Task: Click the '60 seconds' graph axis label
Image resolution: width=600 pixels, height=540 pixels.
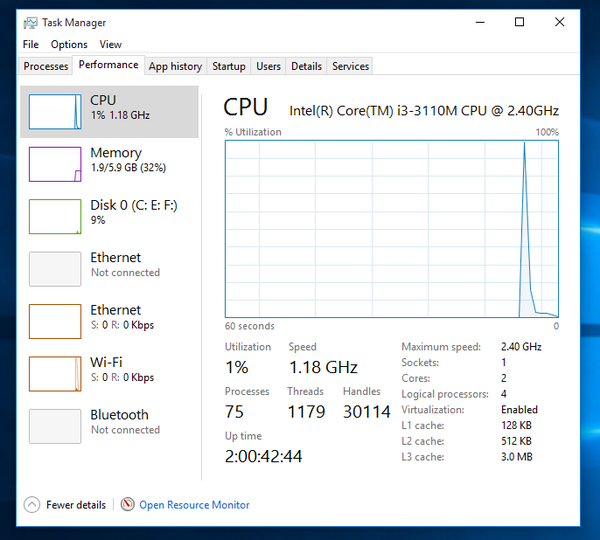Action: (x=249, y=326)
